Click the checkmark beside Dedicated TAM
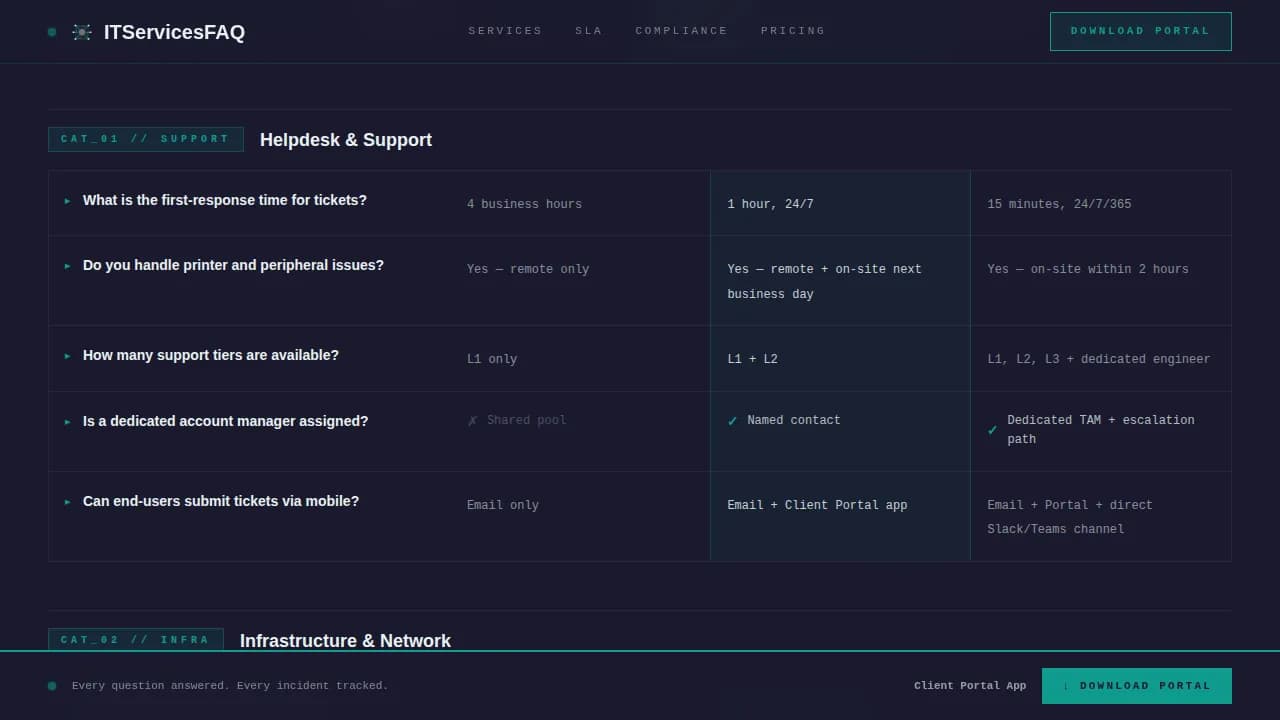Image resolution: width=1280 pixels, height=720 pixels. pos(992,430)
